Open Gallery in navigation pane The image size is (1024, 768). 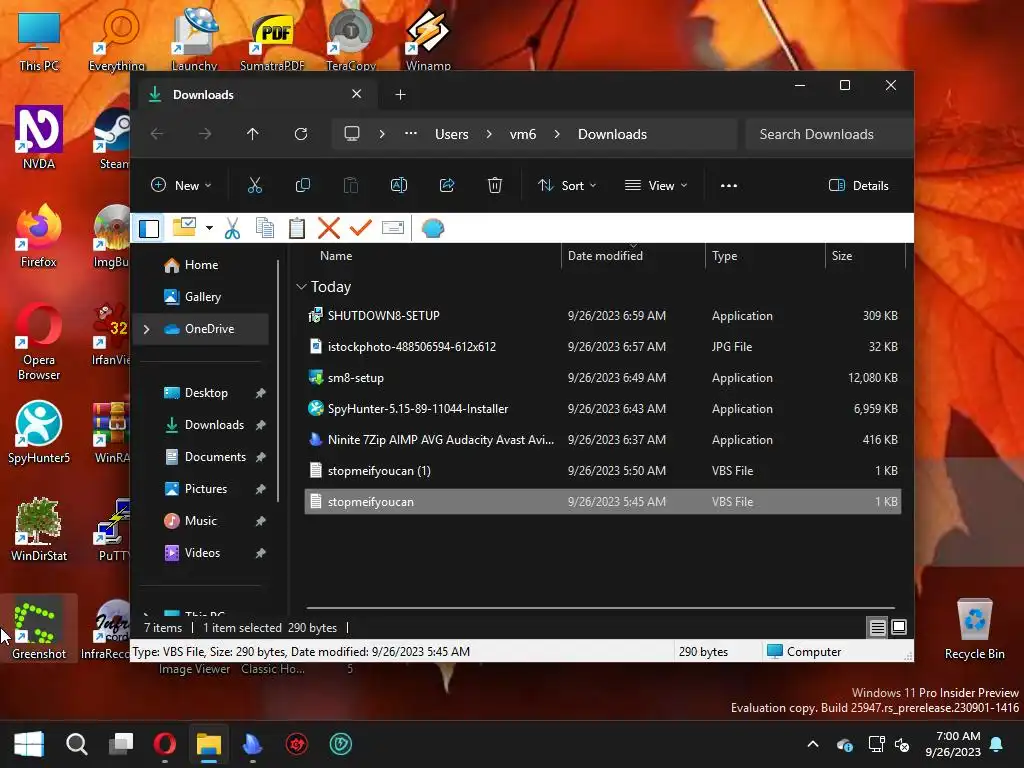(202, 296)
